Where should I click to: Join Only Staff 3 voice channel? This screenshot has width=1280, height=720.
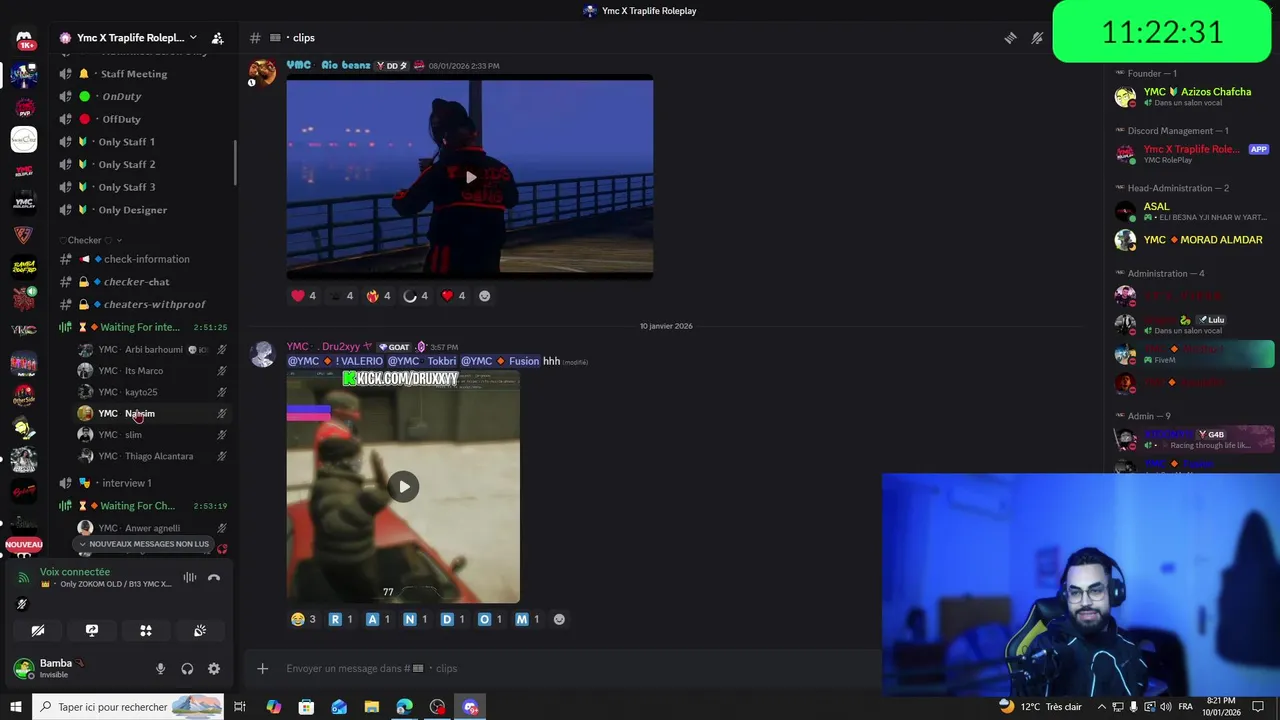coord(142,187)
